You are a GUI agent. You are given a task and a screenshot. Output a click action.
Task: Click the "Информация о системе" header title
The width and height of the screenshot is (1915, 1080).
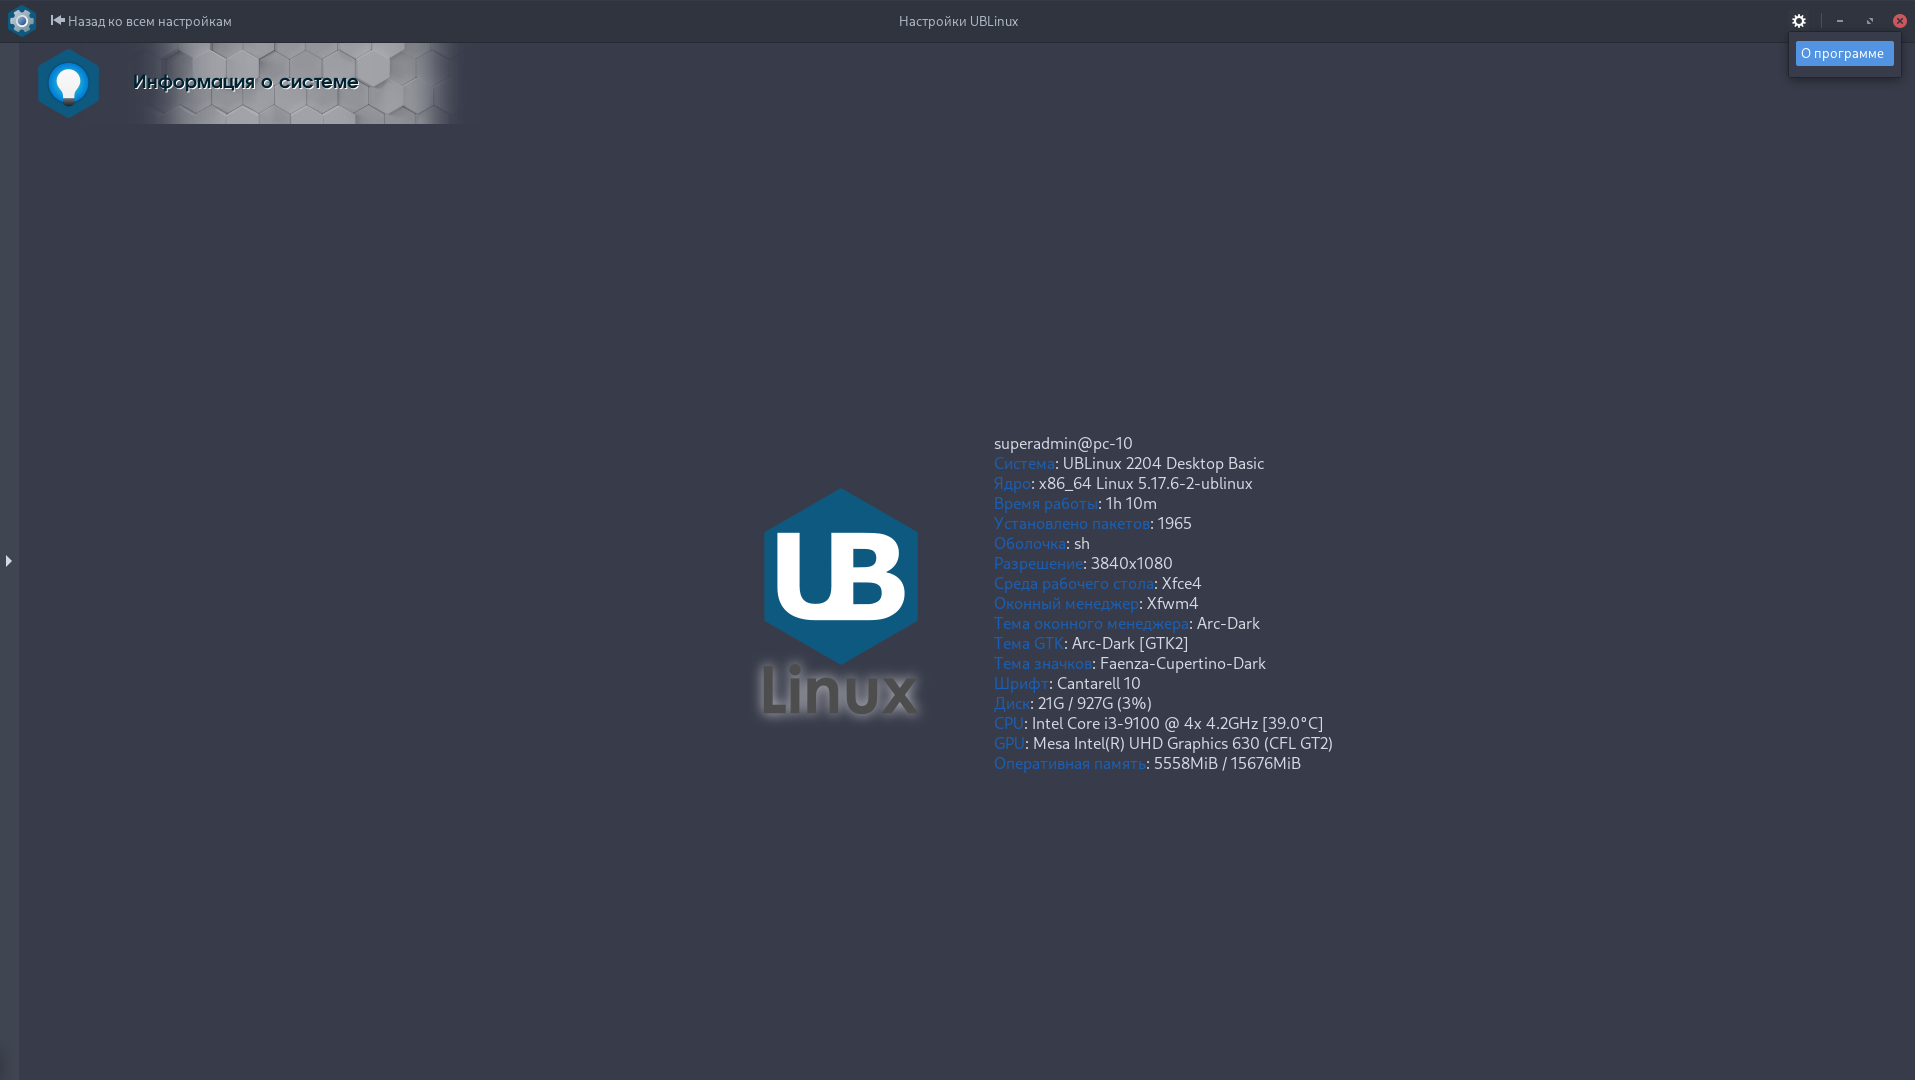click(246, 82)
